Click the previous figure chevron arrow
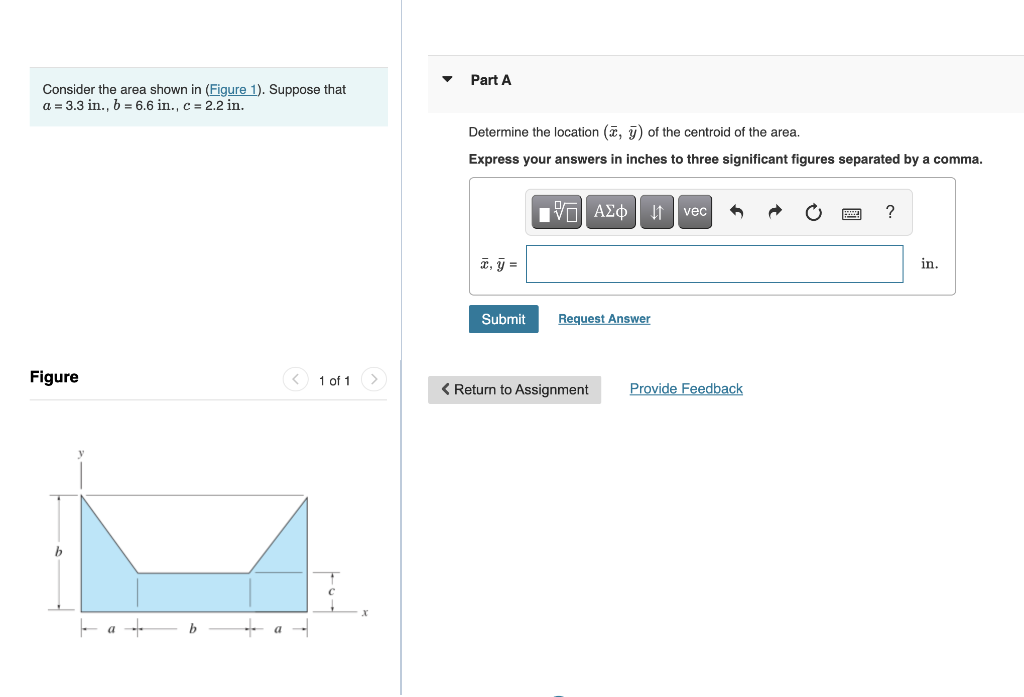Viewport: 1024px width, 697px height. [x=296, y=380]
